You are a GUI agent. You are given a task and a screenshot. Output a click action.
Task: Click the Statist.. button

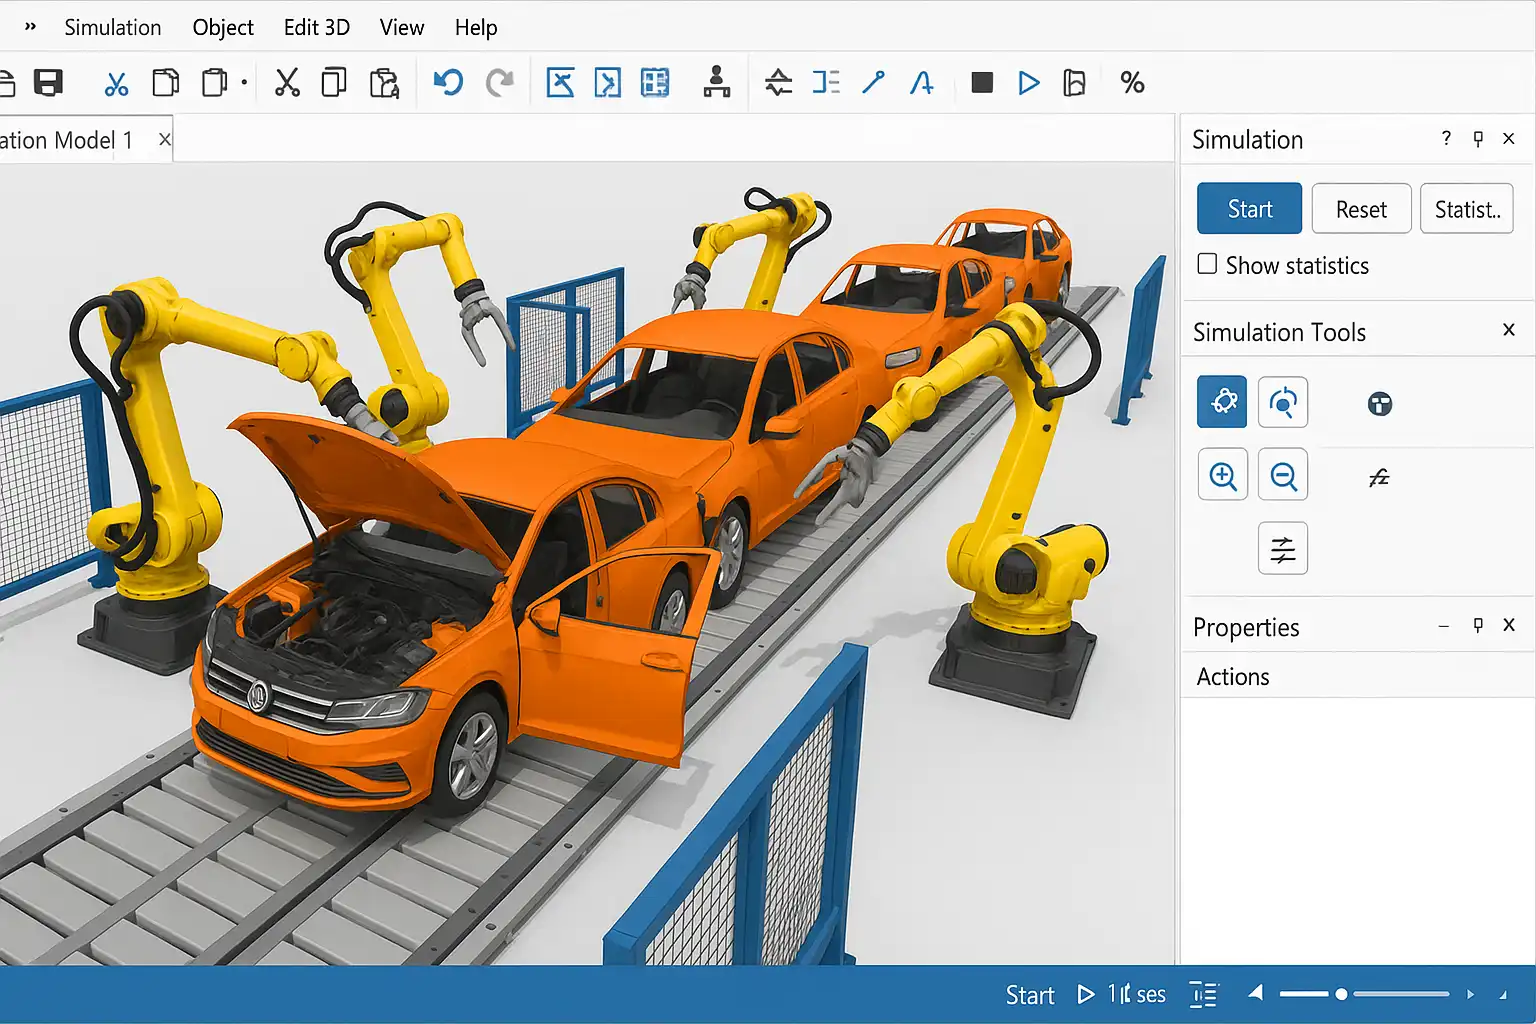click(x=1466, y=209)
